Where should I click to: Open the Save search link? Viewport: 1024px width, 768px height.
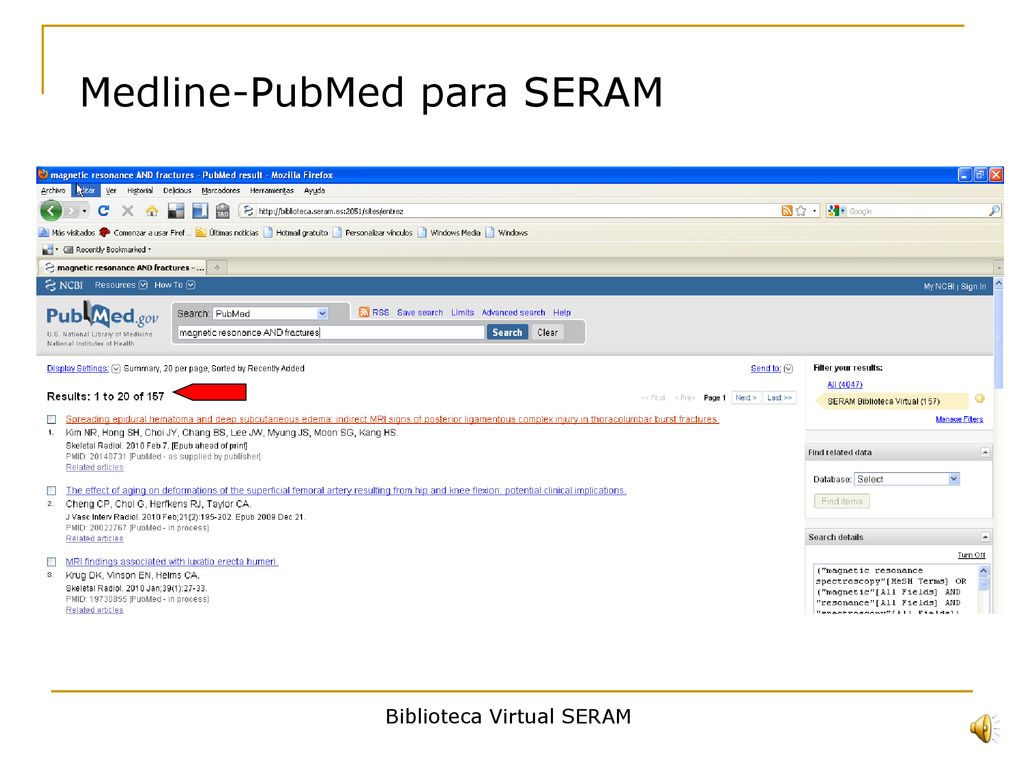click(420, 313)
